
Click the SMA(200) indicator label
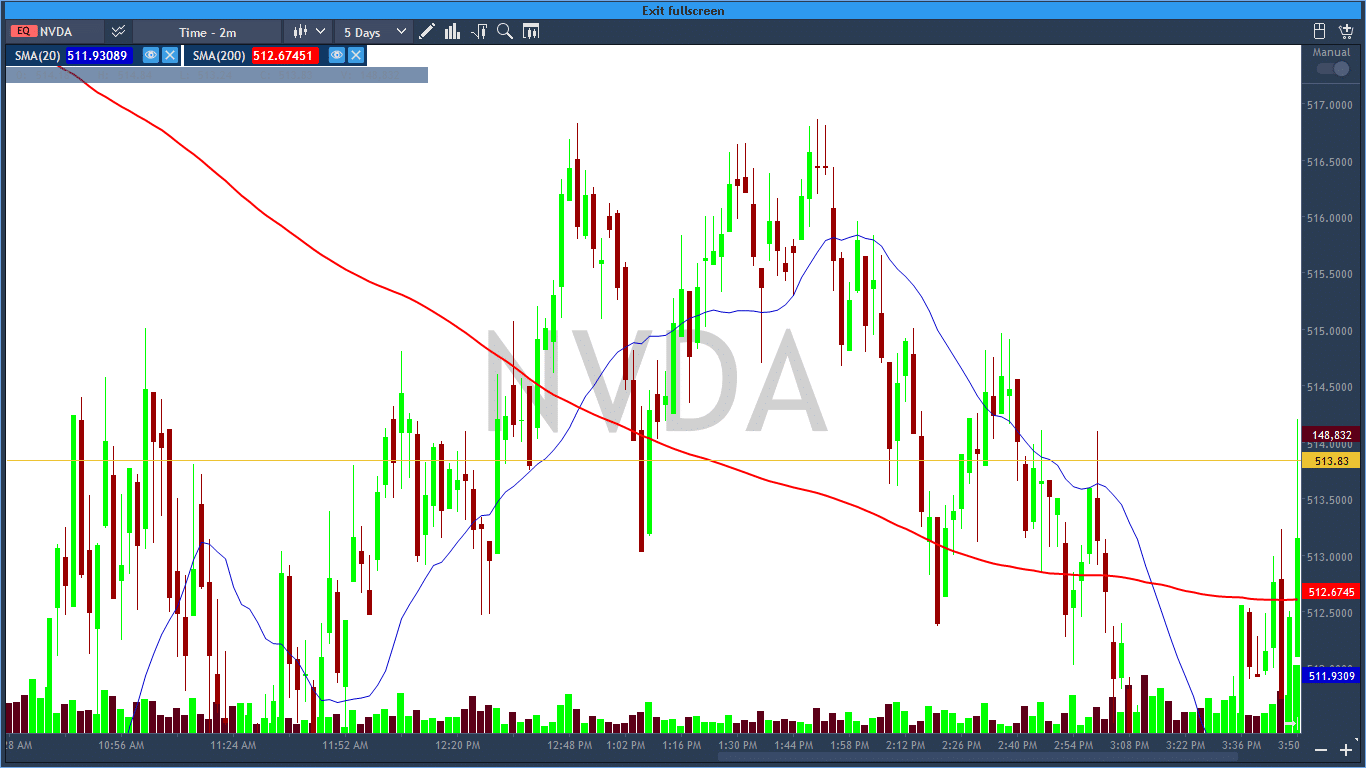pos(220,56)
